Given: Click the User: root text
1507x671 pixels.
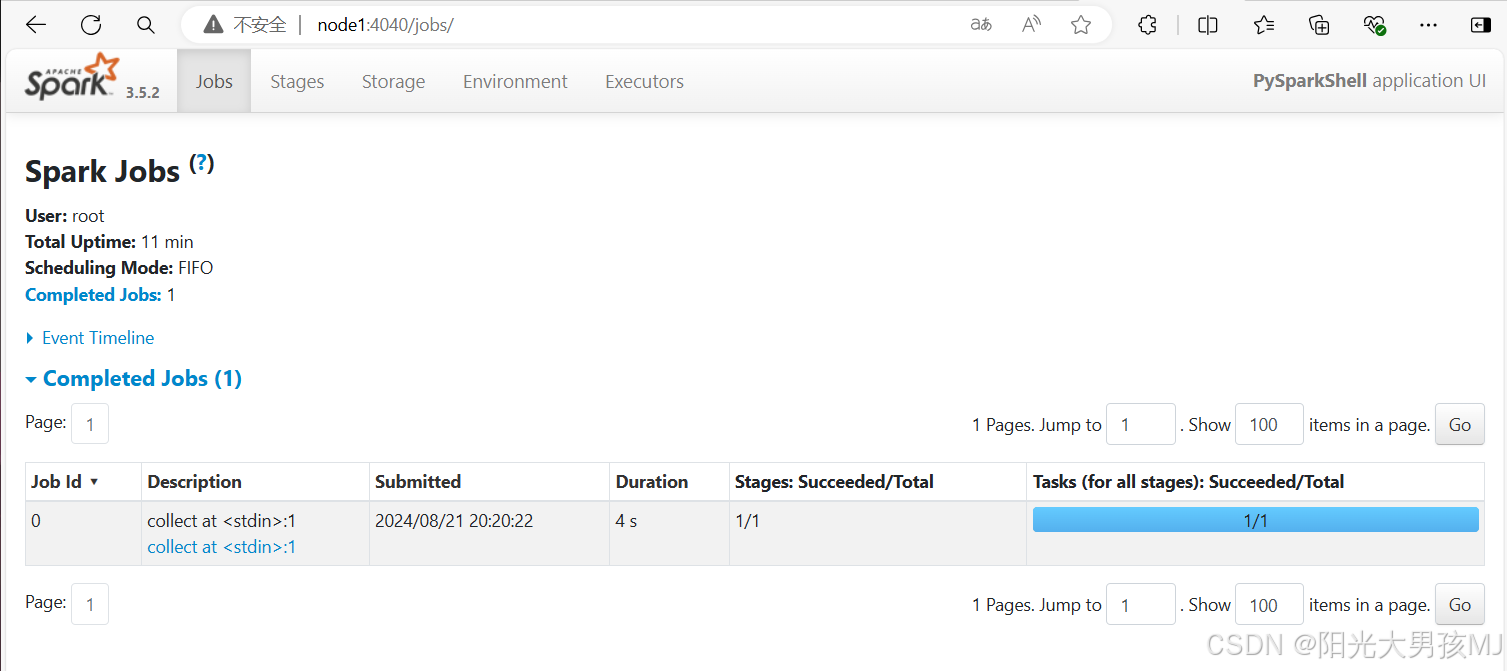Looking at the screenshot, I should [65, 216].
